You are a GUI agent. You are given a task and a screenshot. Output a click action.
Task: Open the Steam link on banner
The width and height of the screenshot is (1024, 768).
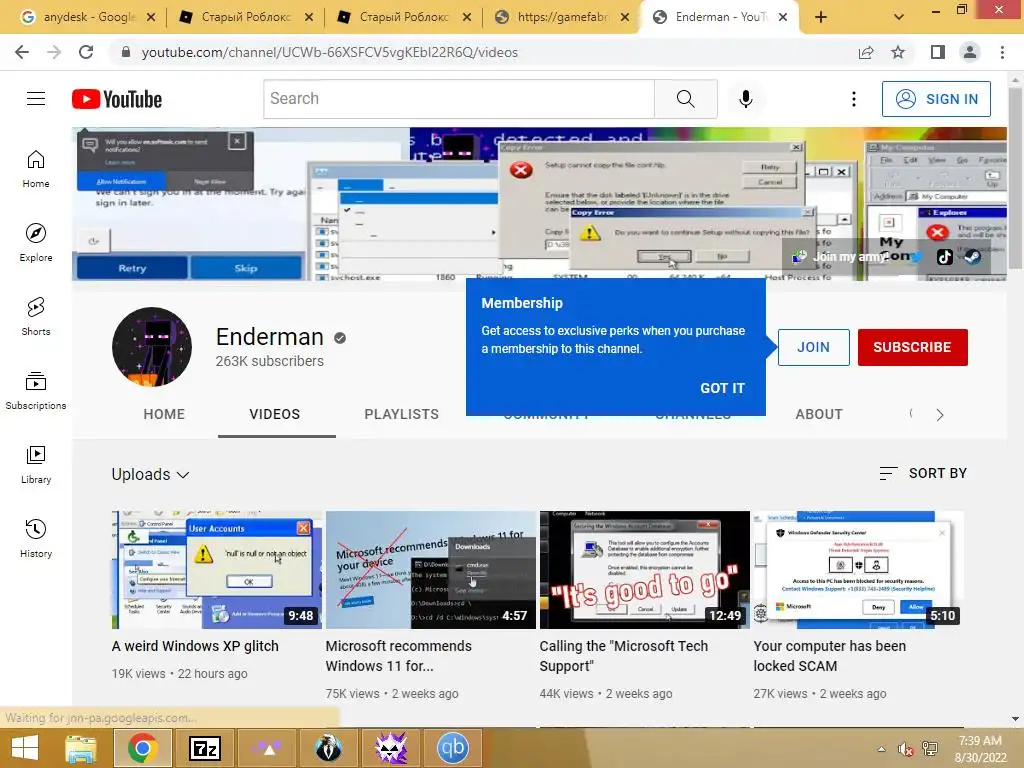pos(972,257)
